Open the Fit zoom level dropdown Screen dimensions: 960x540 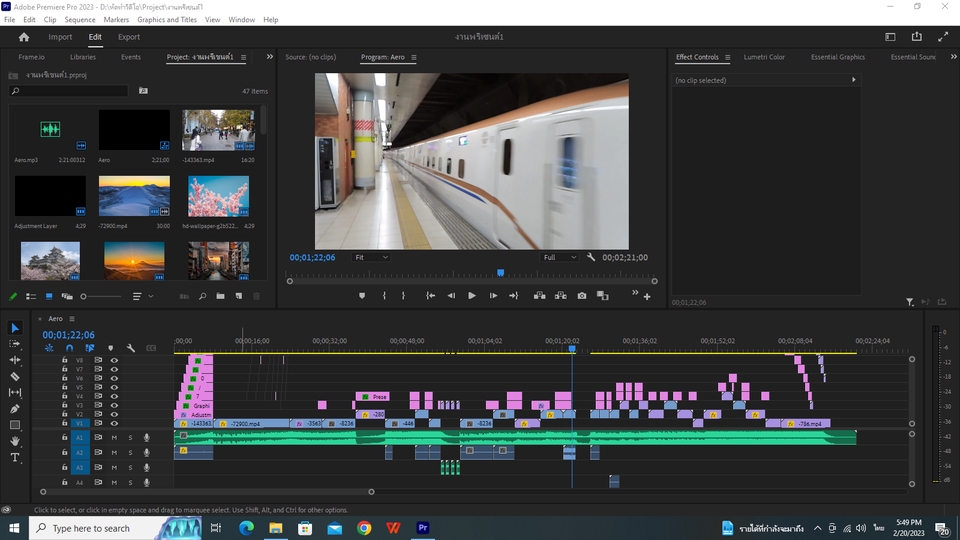(370, 257)
